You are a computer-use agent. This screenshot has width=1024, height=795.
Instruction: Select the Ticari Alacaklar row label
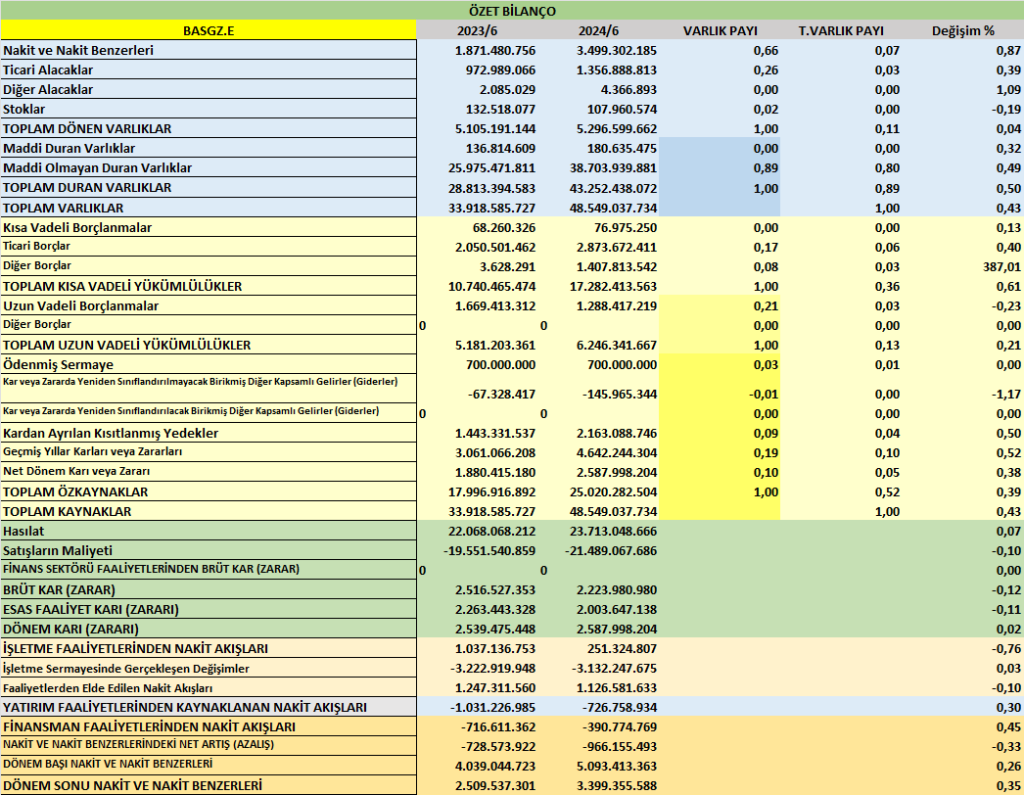(x=48, y=70)
